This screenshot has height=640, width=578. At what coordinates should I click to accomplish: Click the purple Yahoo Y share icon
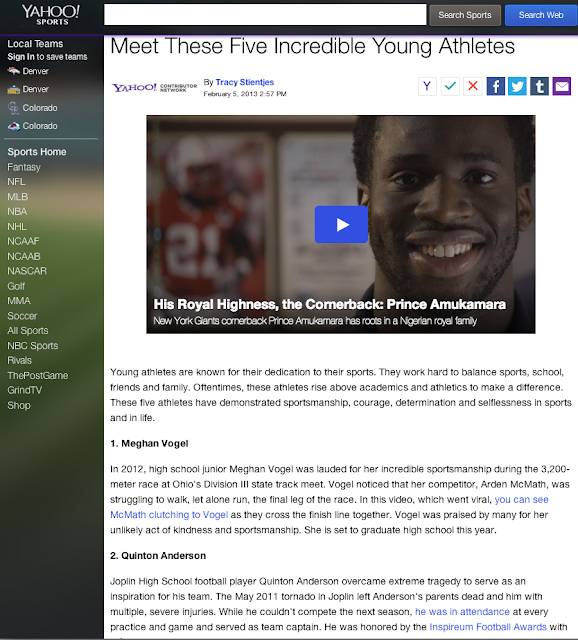pos(427,86)
